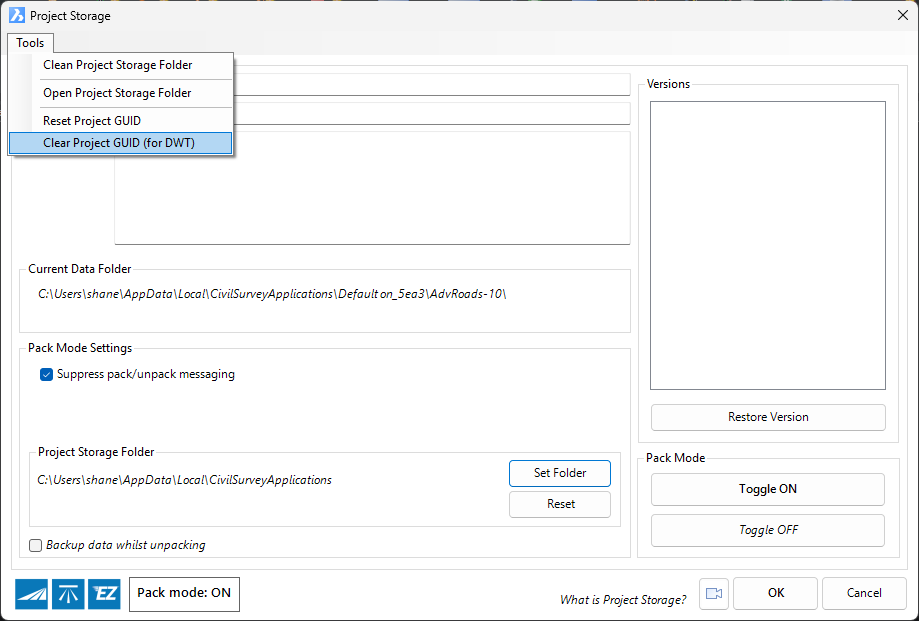Click the Restore Version button

click(x=767, y=417)
